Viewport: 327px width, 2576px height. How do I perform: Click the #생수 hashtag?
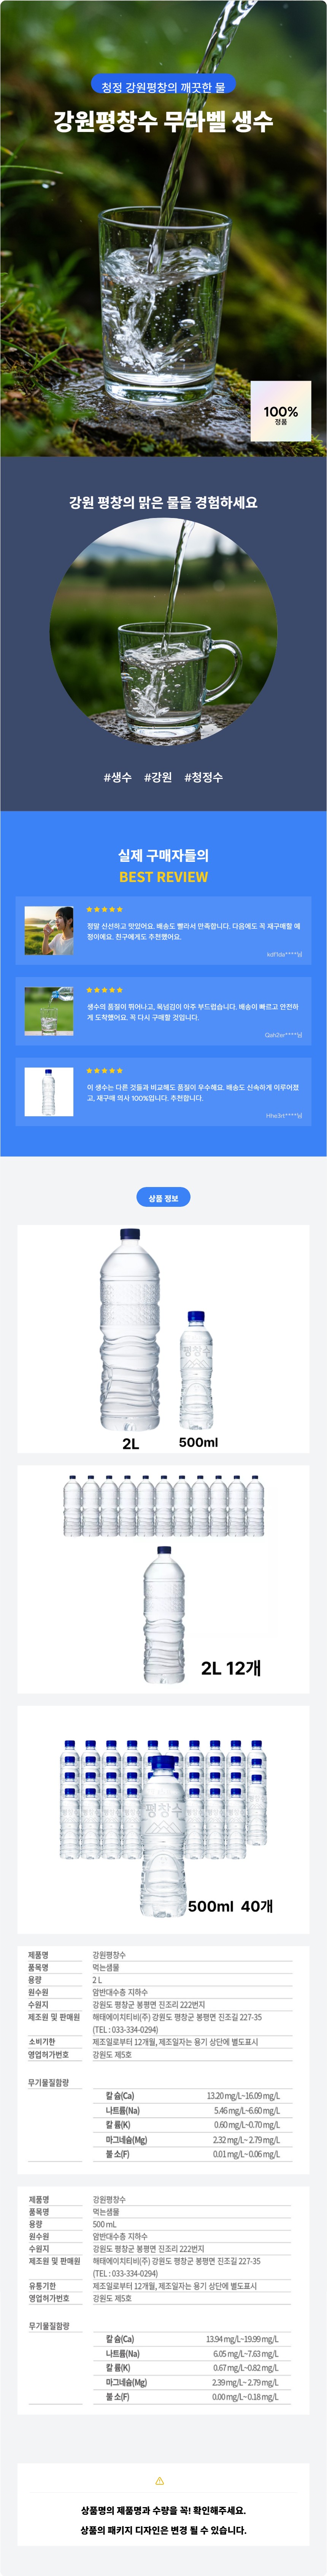coord(118,777)
